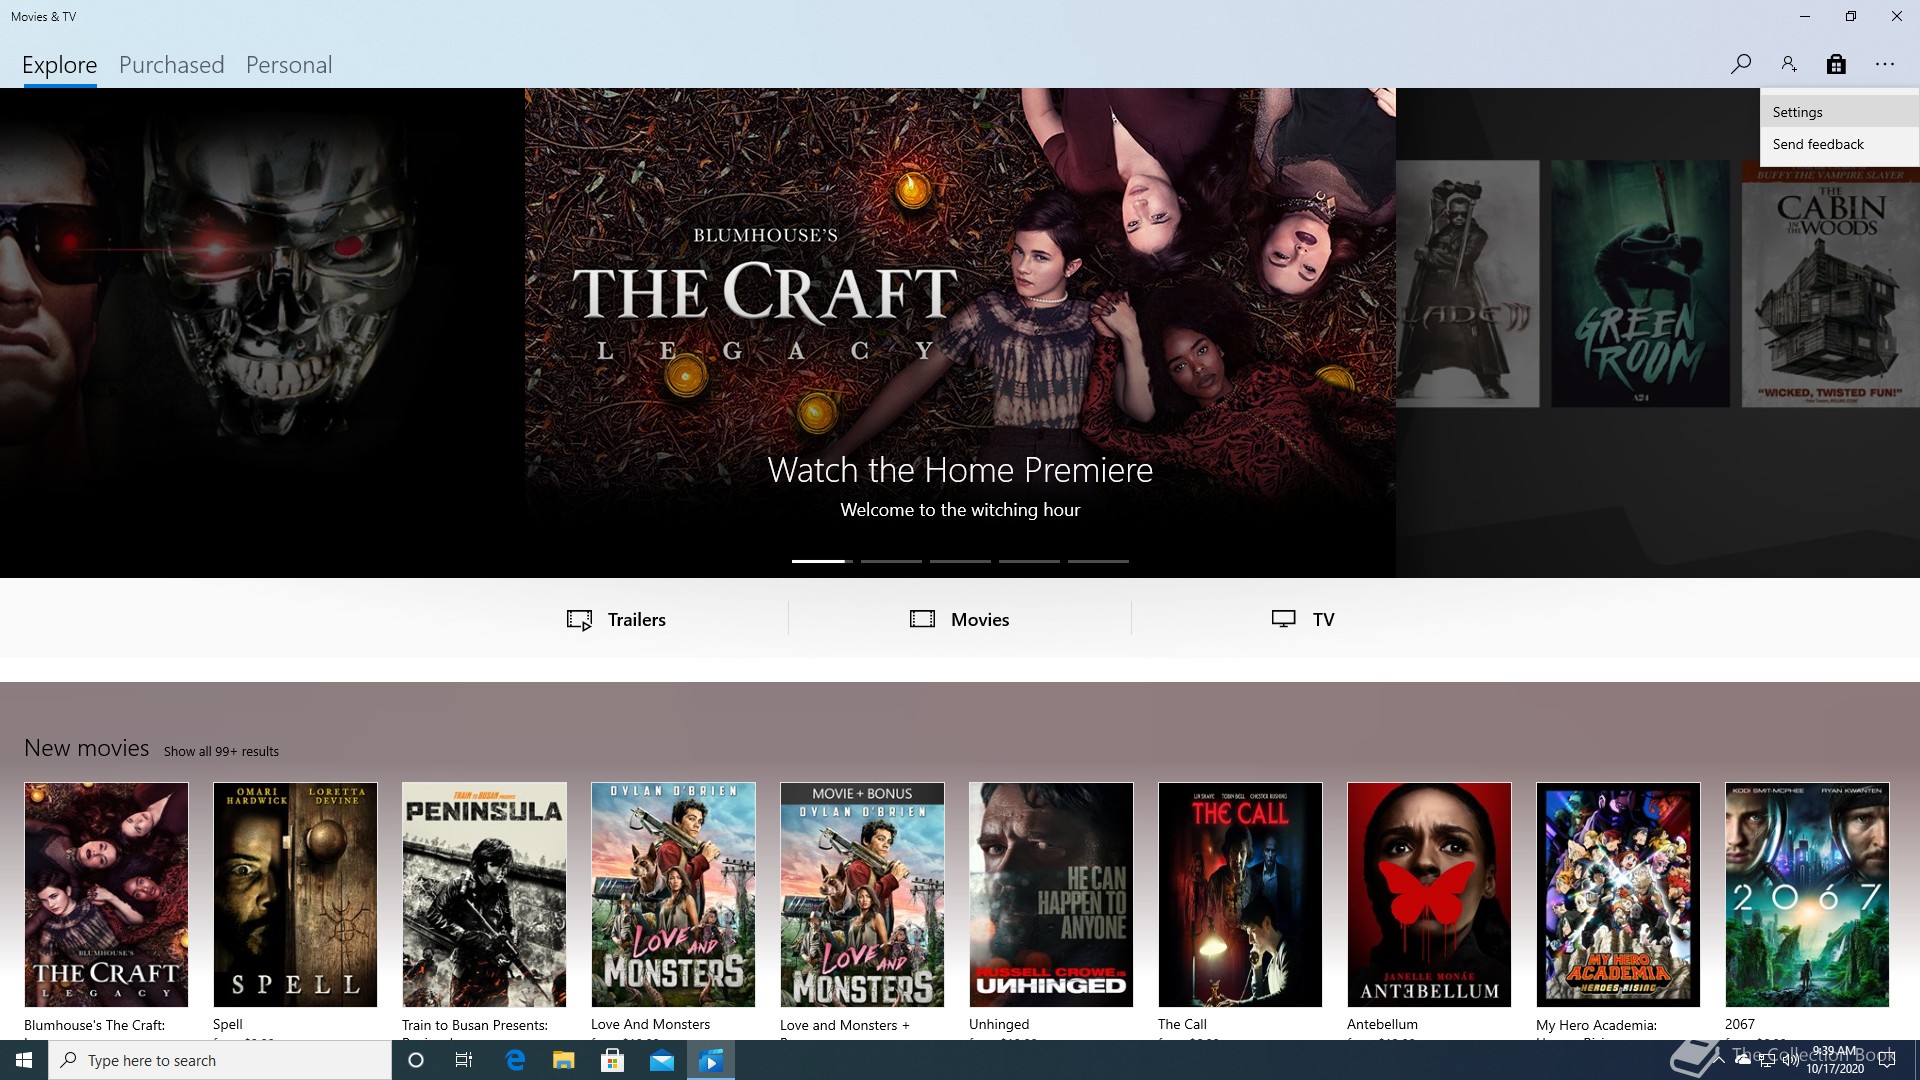Viewport: 1920px width, 1080px height.
Task: Click Train to Busan Presents title text
Action: coord(475,1025)
